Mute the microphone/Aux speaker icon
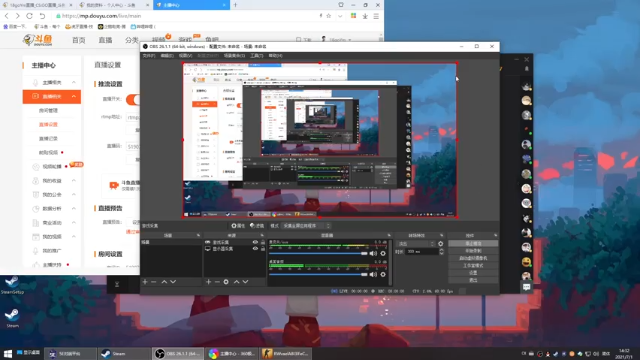The height and width of the screenshot is (360, 640). (373, 253)
